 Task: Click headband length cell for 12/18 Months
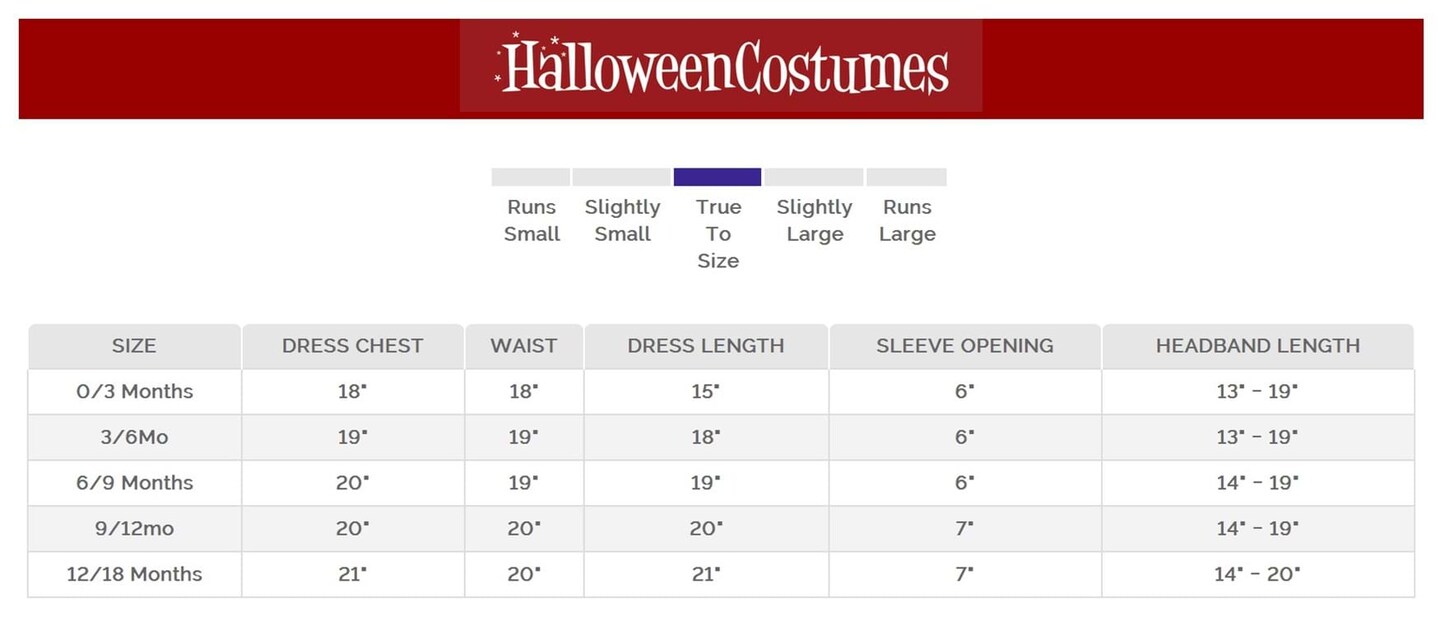tap(1257, 575)
